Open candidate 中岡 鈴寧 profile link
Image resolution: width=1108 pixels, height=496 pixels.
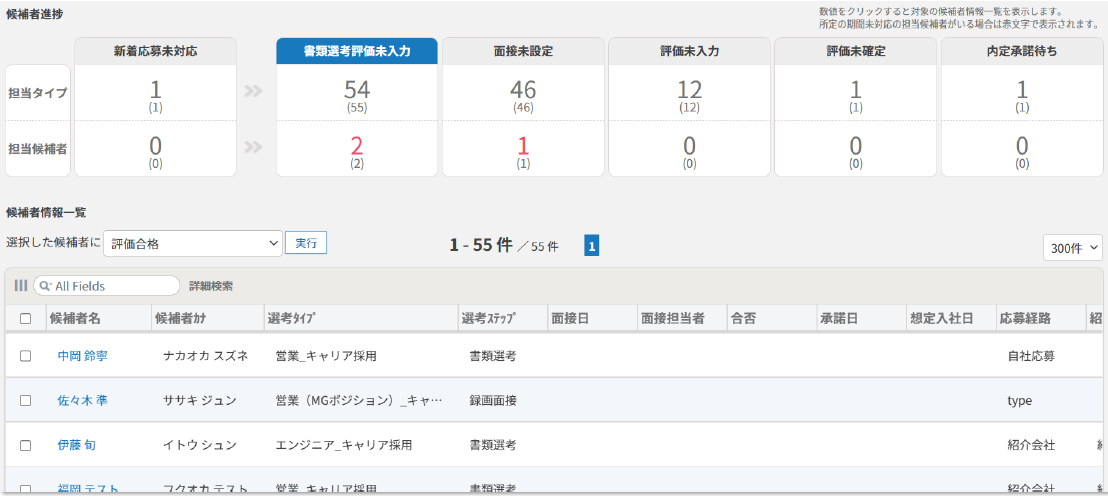click(x=82, y=355)
